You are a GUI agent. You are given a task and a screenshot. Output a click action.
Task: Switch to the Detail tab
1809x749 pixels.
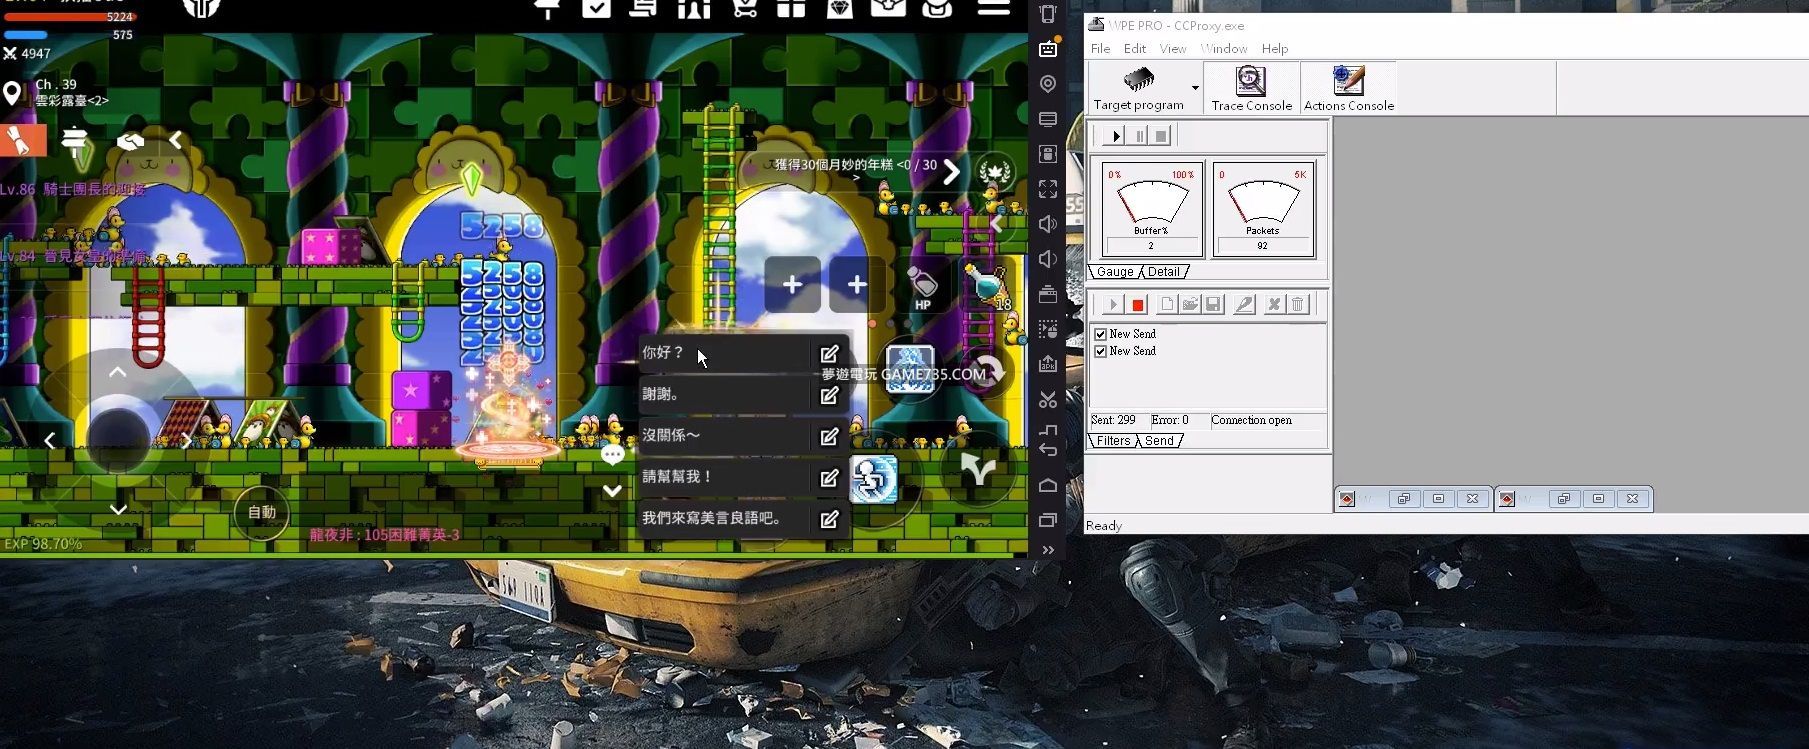(x=1163, y=272)
